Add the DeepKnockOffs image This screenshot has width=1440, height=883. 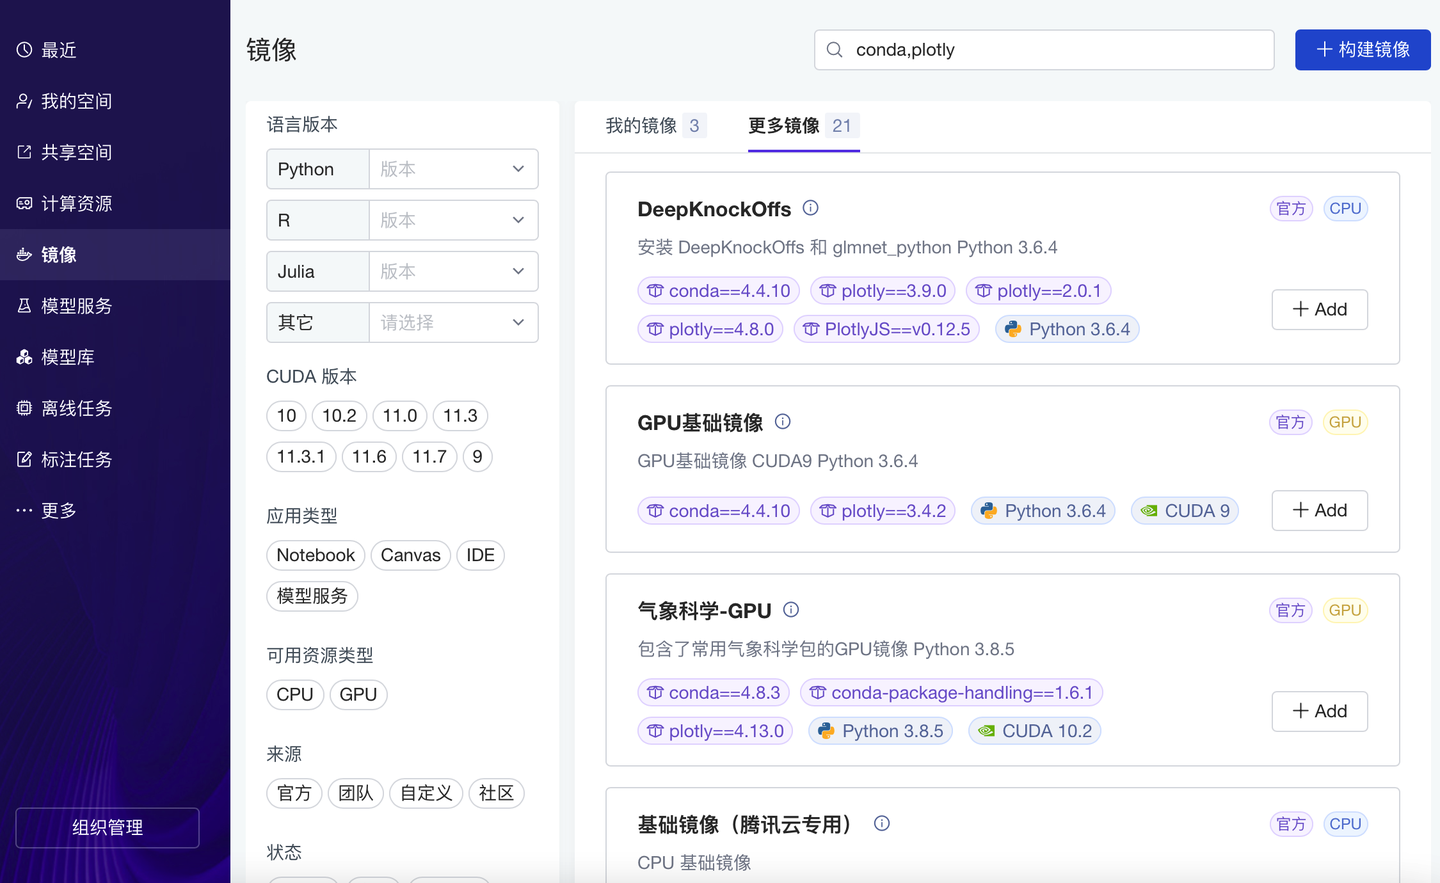1320,309
